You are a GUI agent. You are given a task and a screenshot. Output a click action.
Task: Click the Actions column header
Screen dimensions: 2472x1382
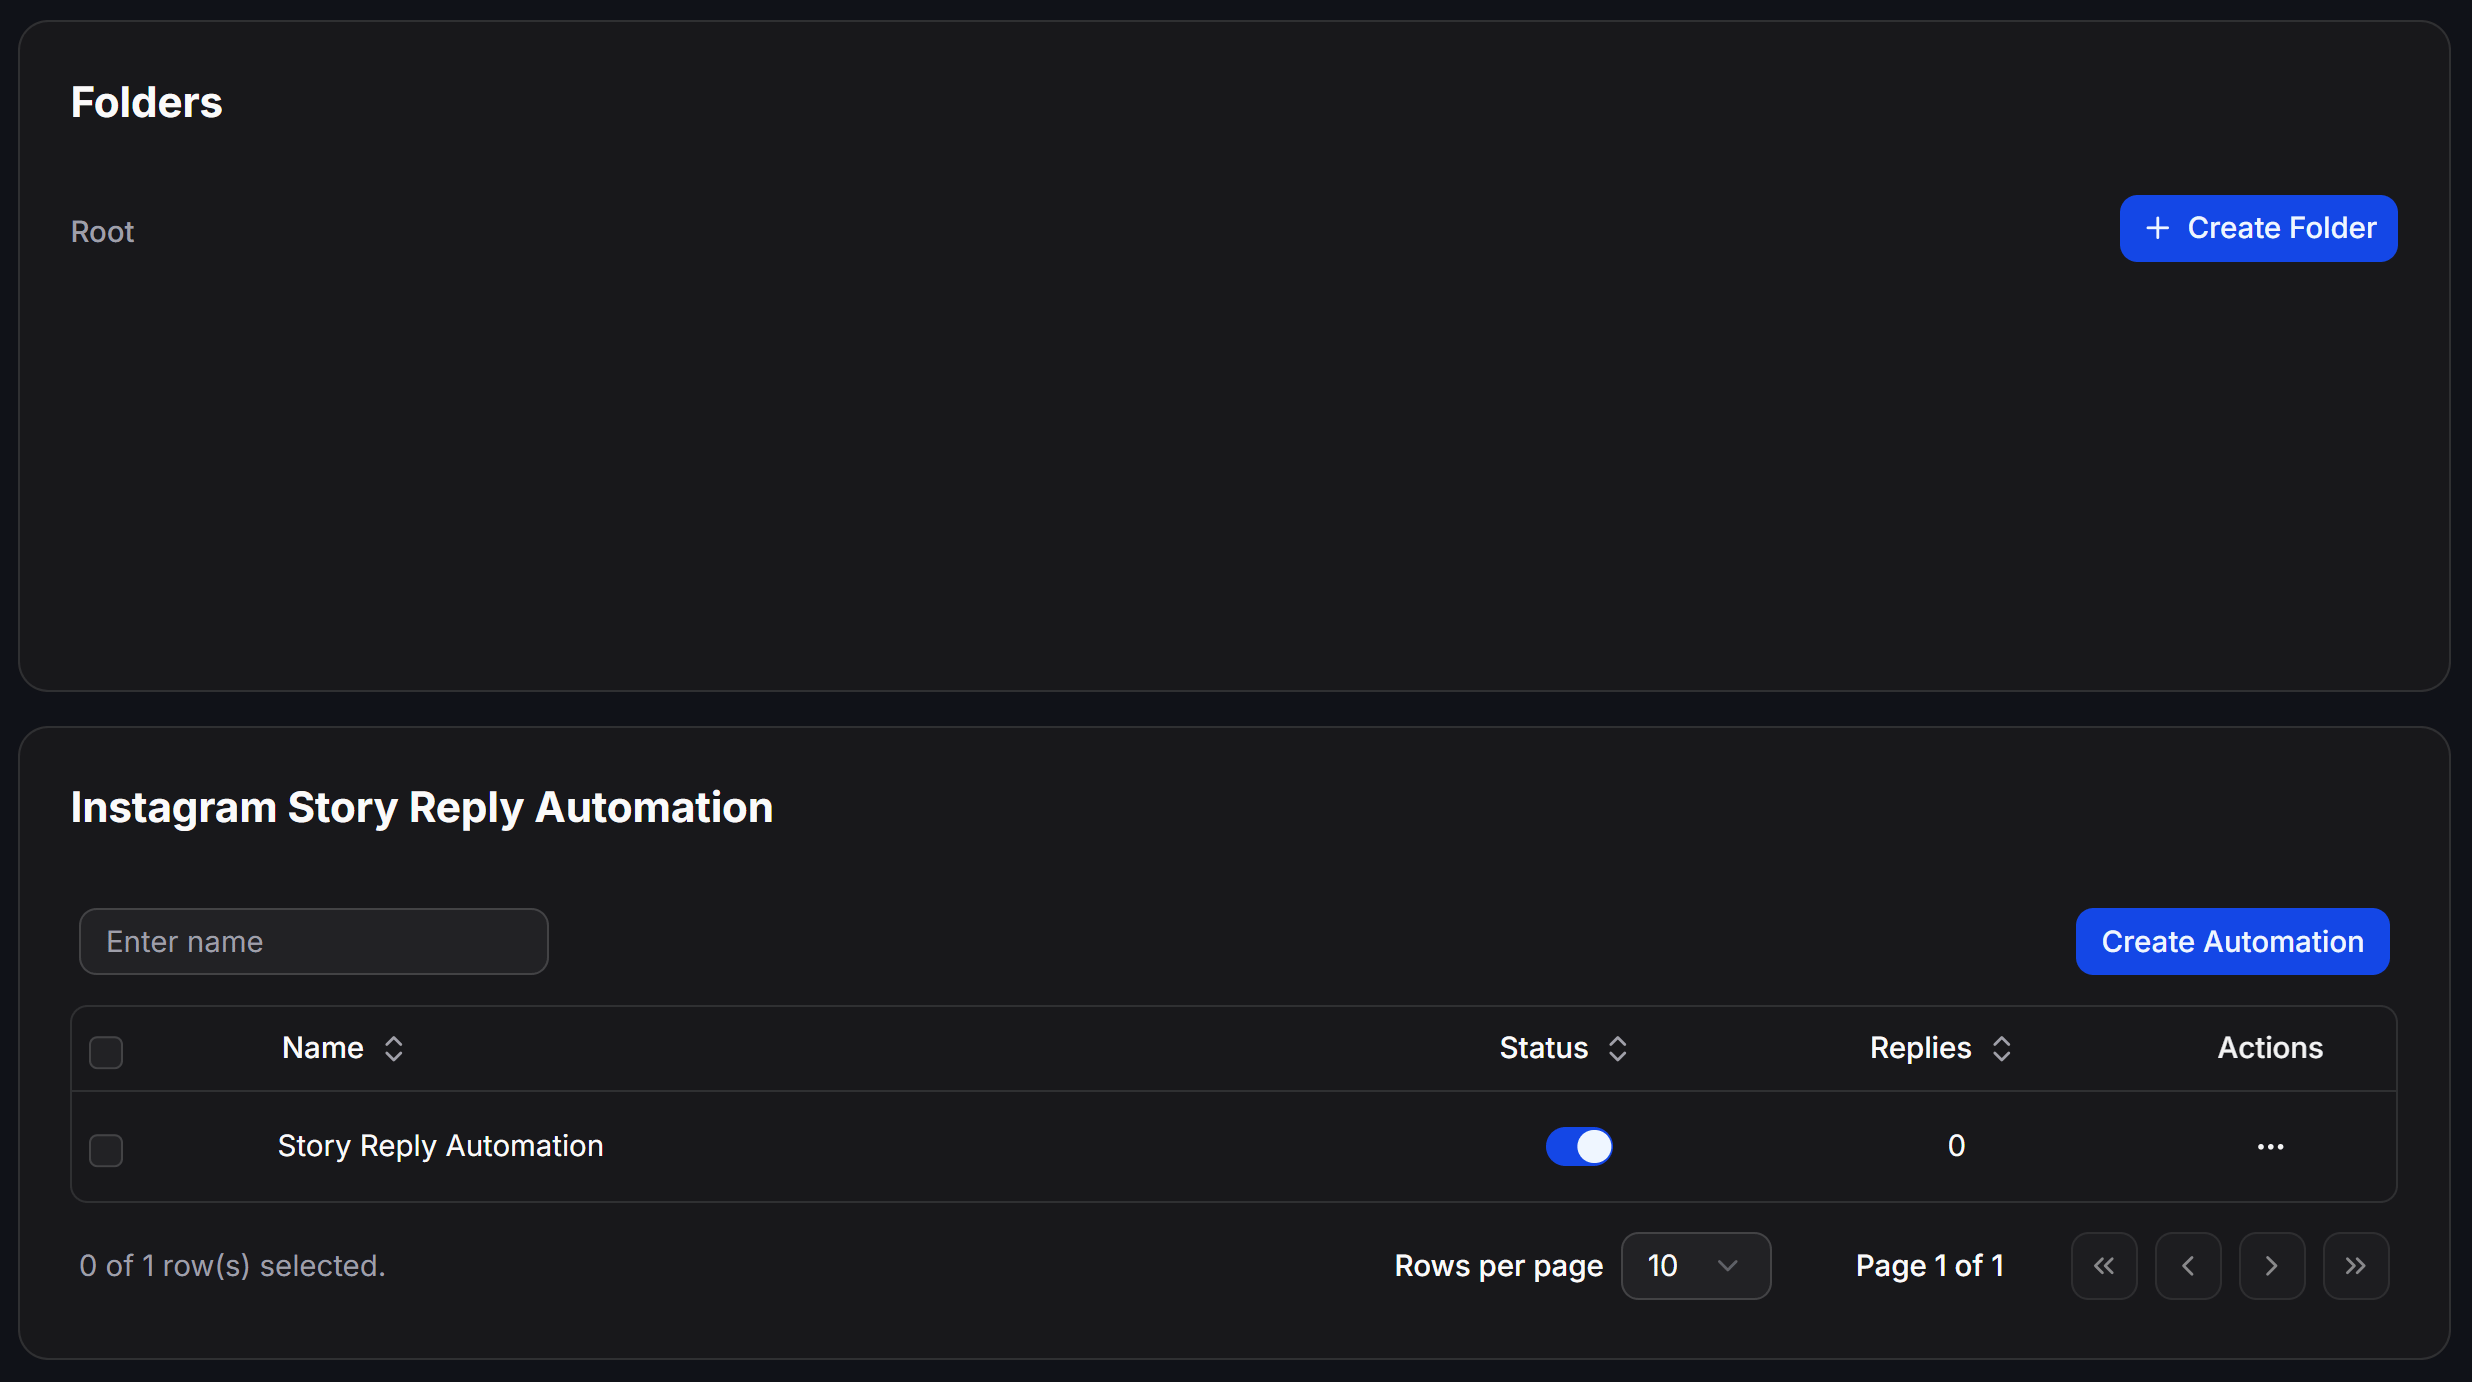click(2270, 1048)
